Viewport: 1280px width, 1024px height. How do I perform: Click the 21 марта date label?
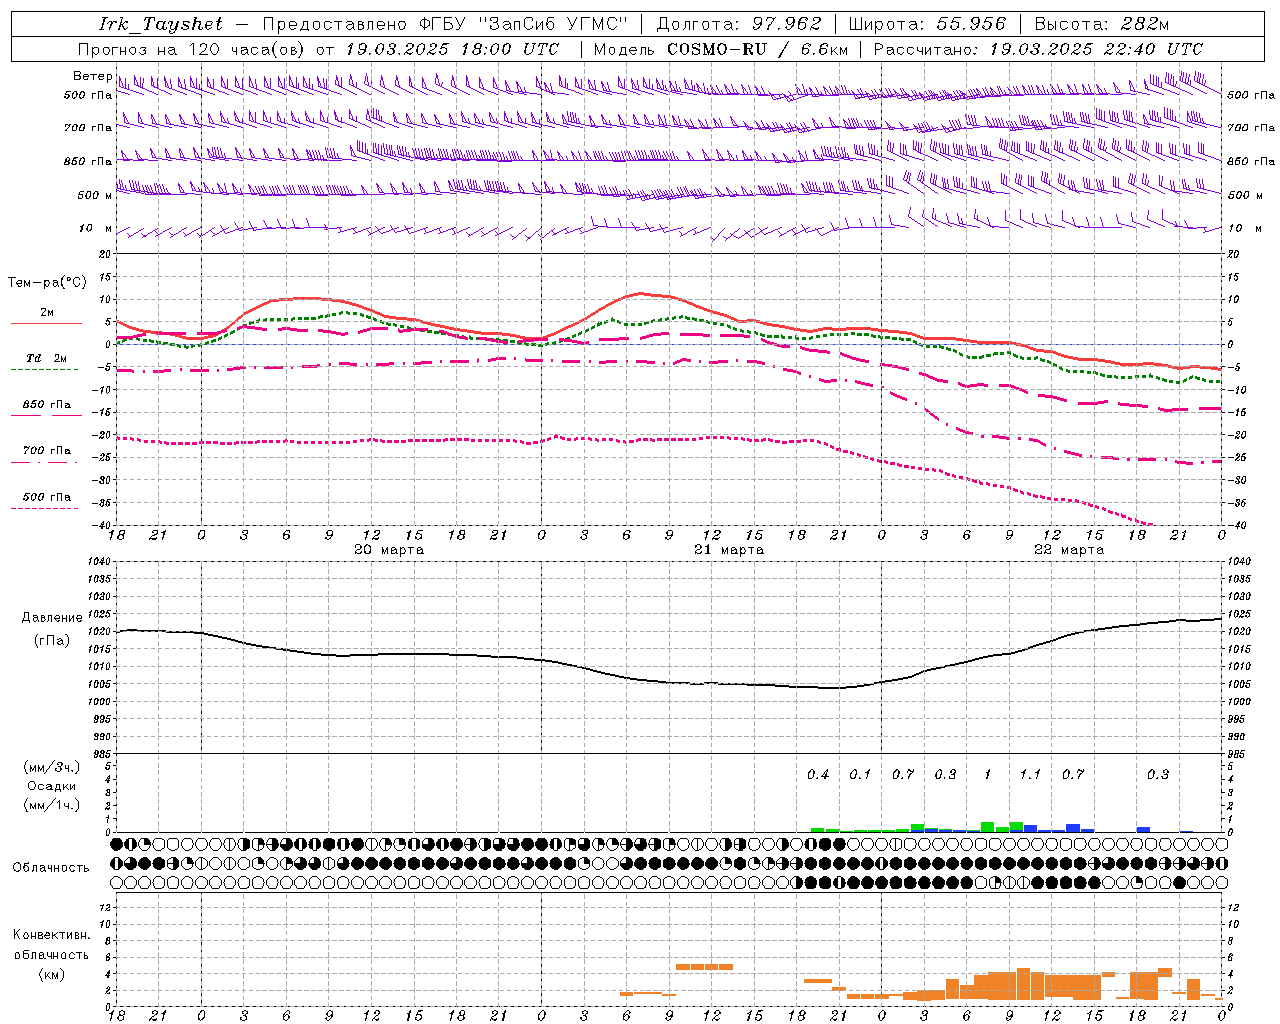729,550
